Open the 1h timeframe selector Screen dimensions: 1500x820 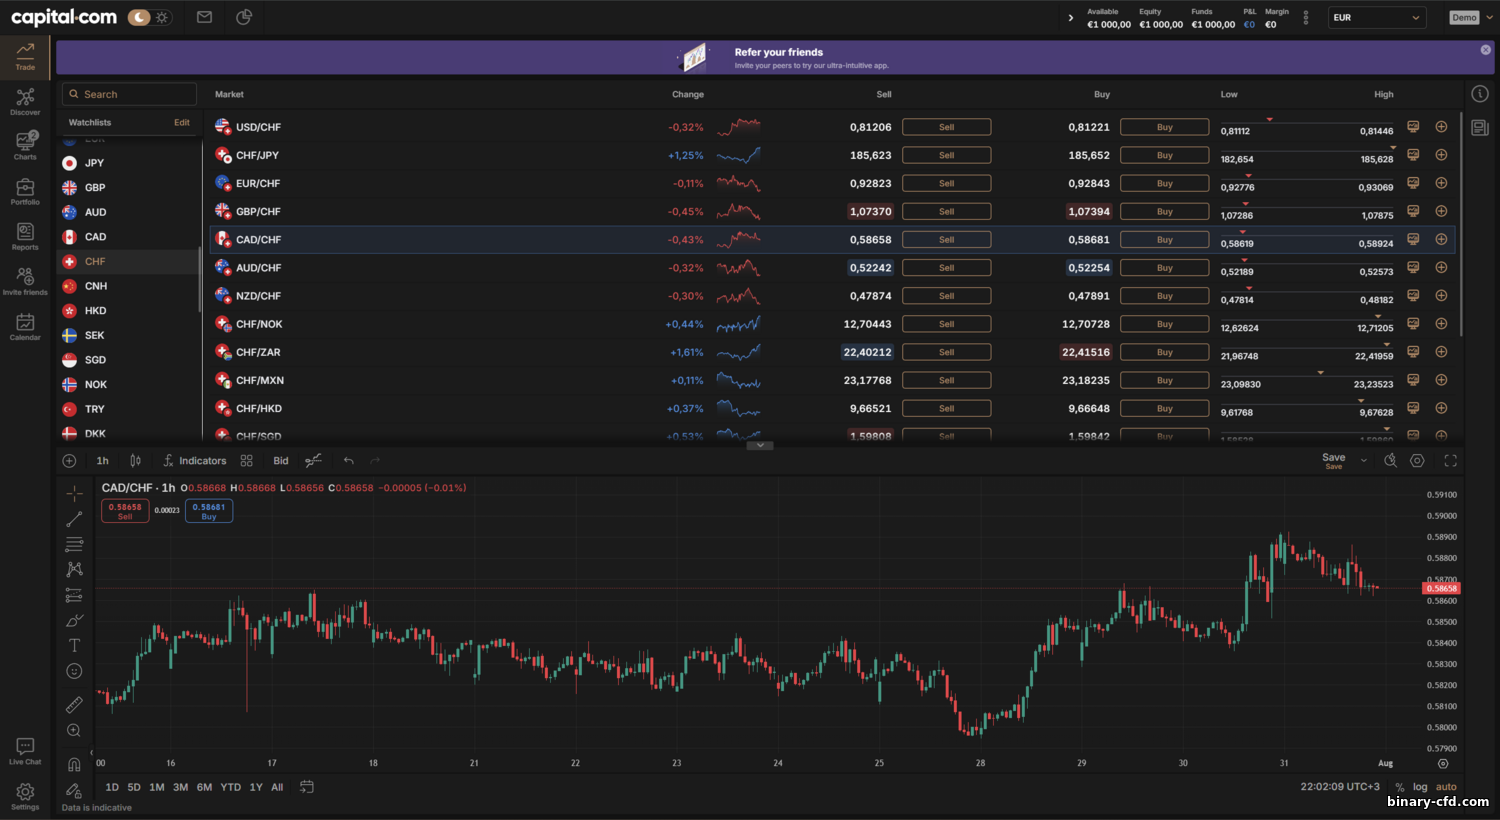(x=102, y=461)
